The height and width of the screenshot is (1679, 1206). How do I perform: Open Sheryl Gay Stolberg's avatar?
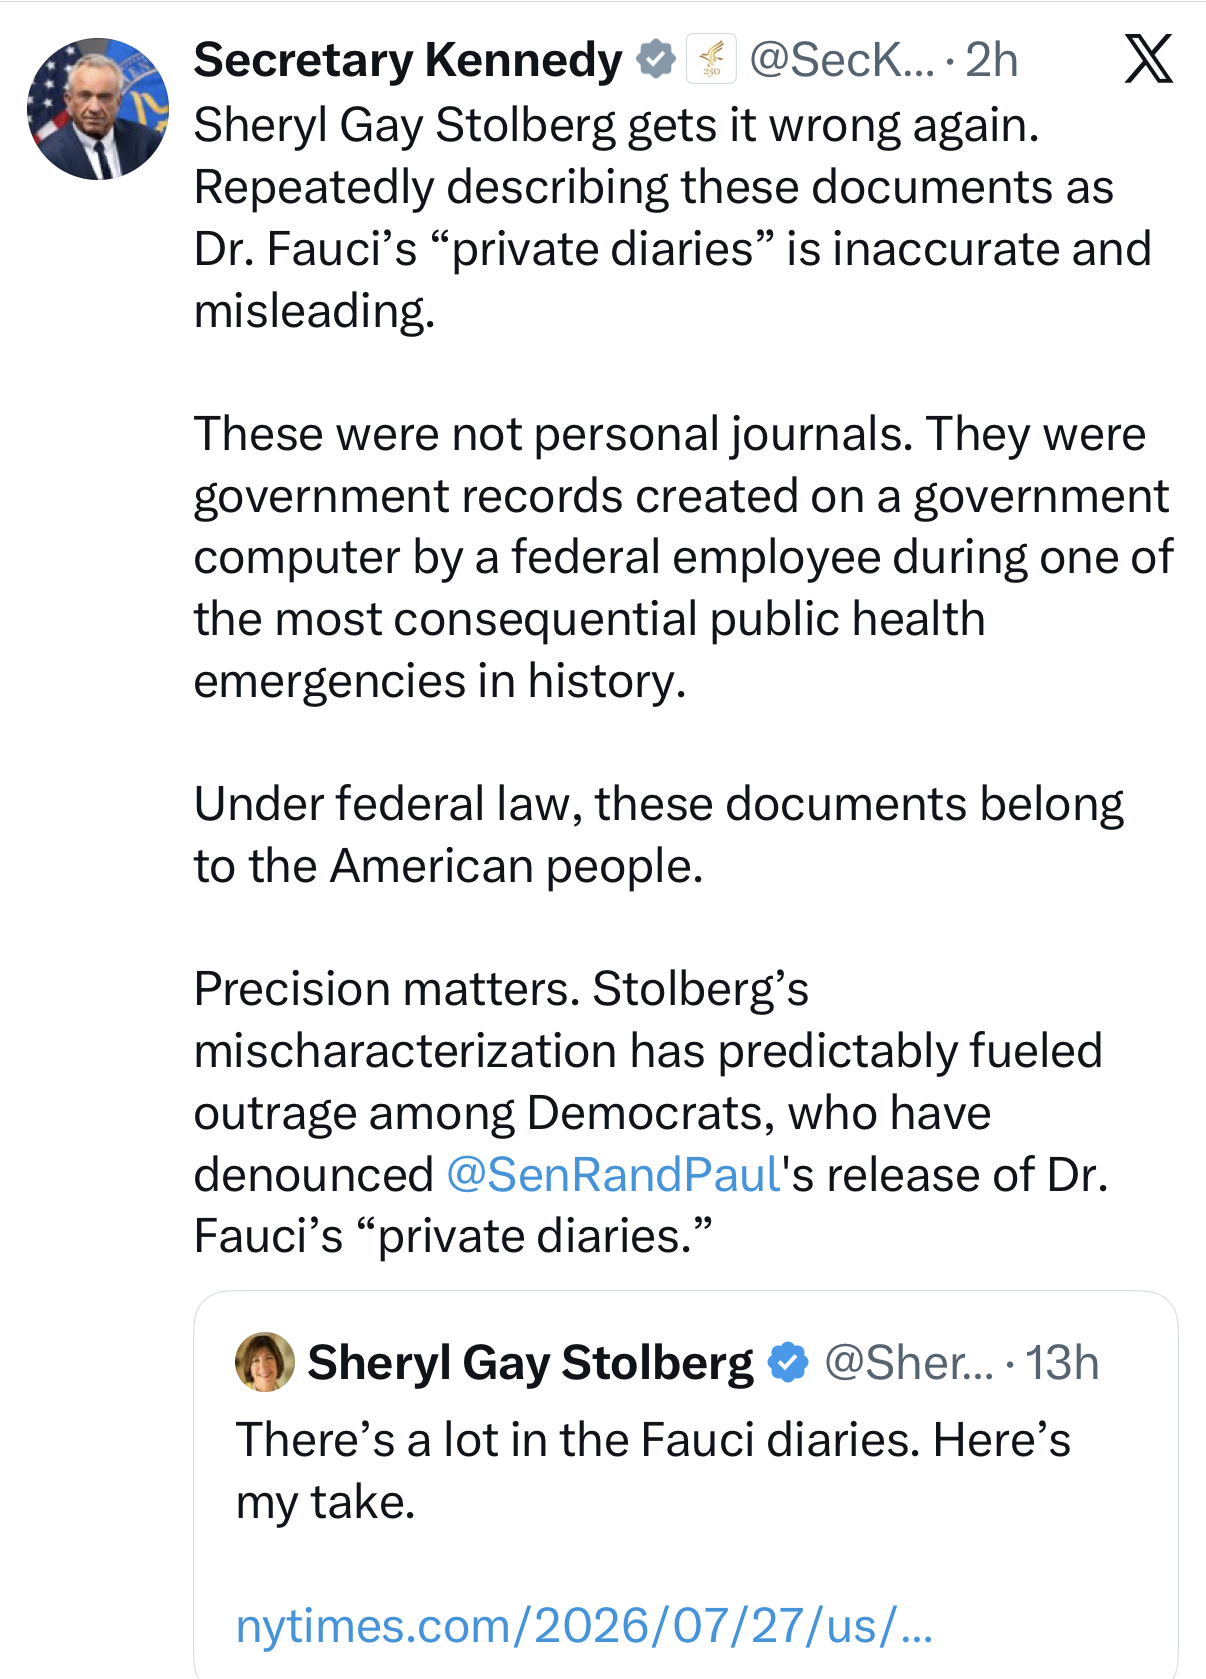coord(264,1362)
